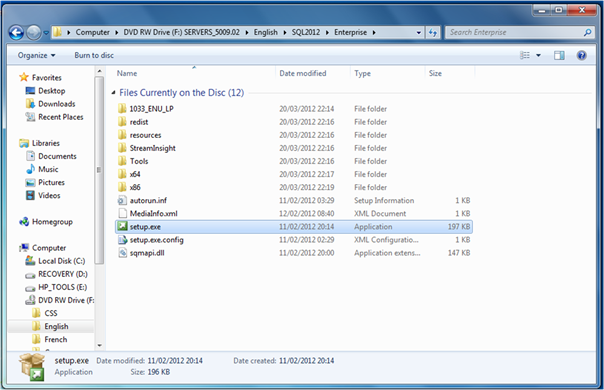Expand the address bar history dropdown
The image size is (604, 390).
419,33
